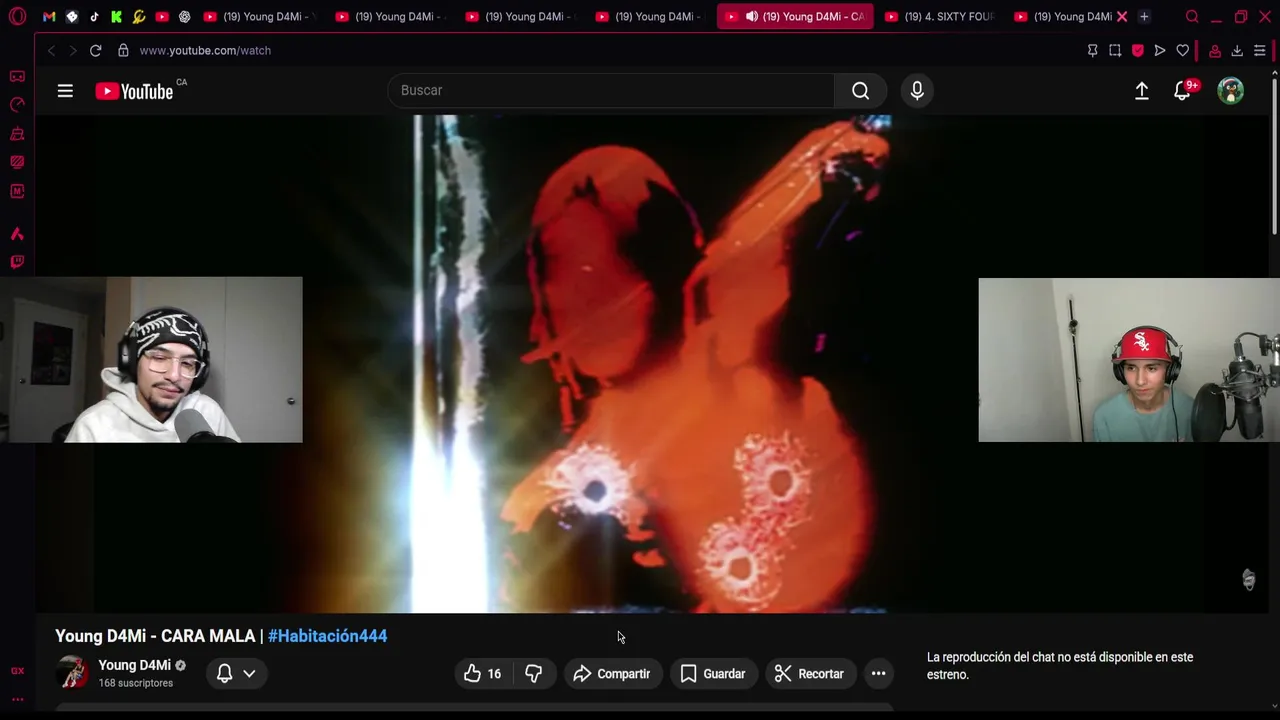Take a snapshot with the capture icon
Viewport: 1280px width, 720px height.
coord(1115,50)
